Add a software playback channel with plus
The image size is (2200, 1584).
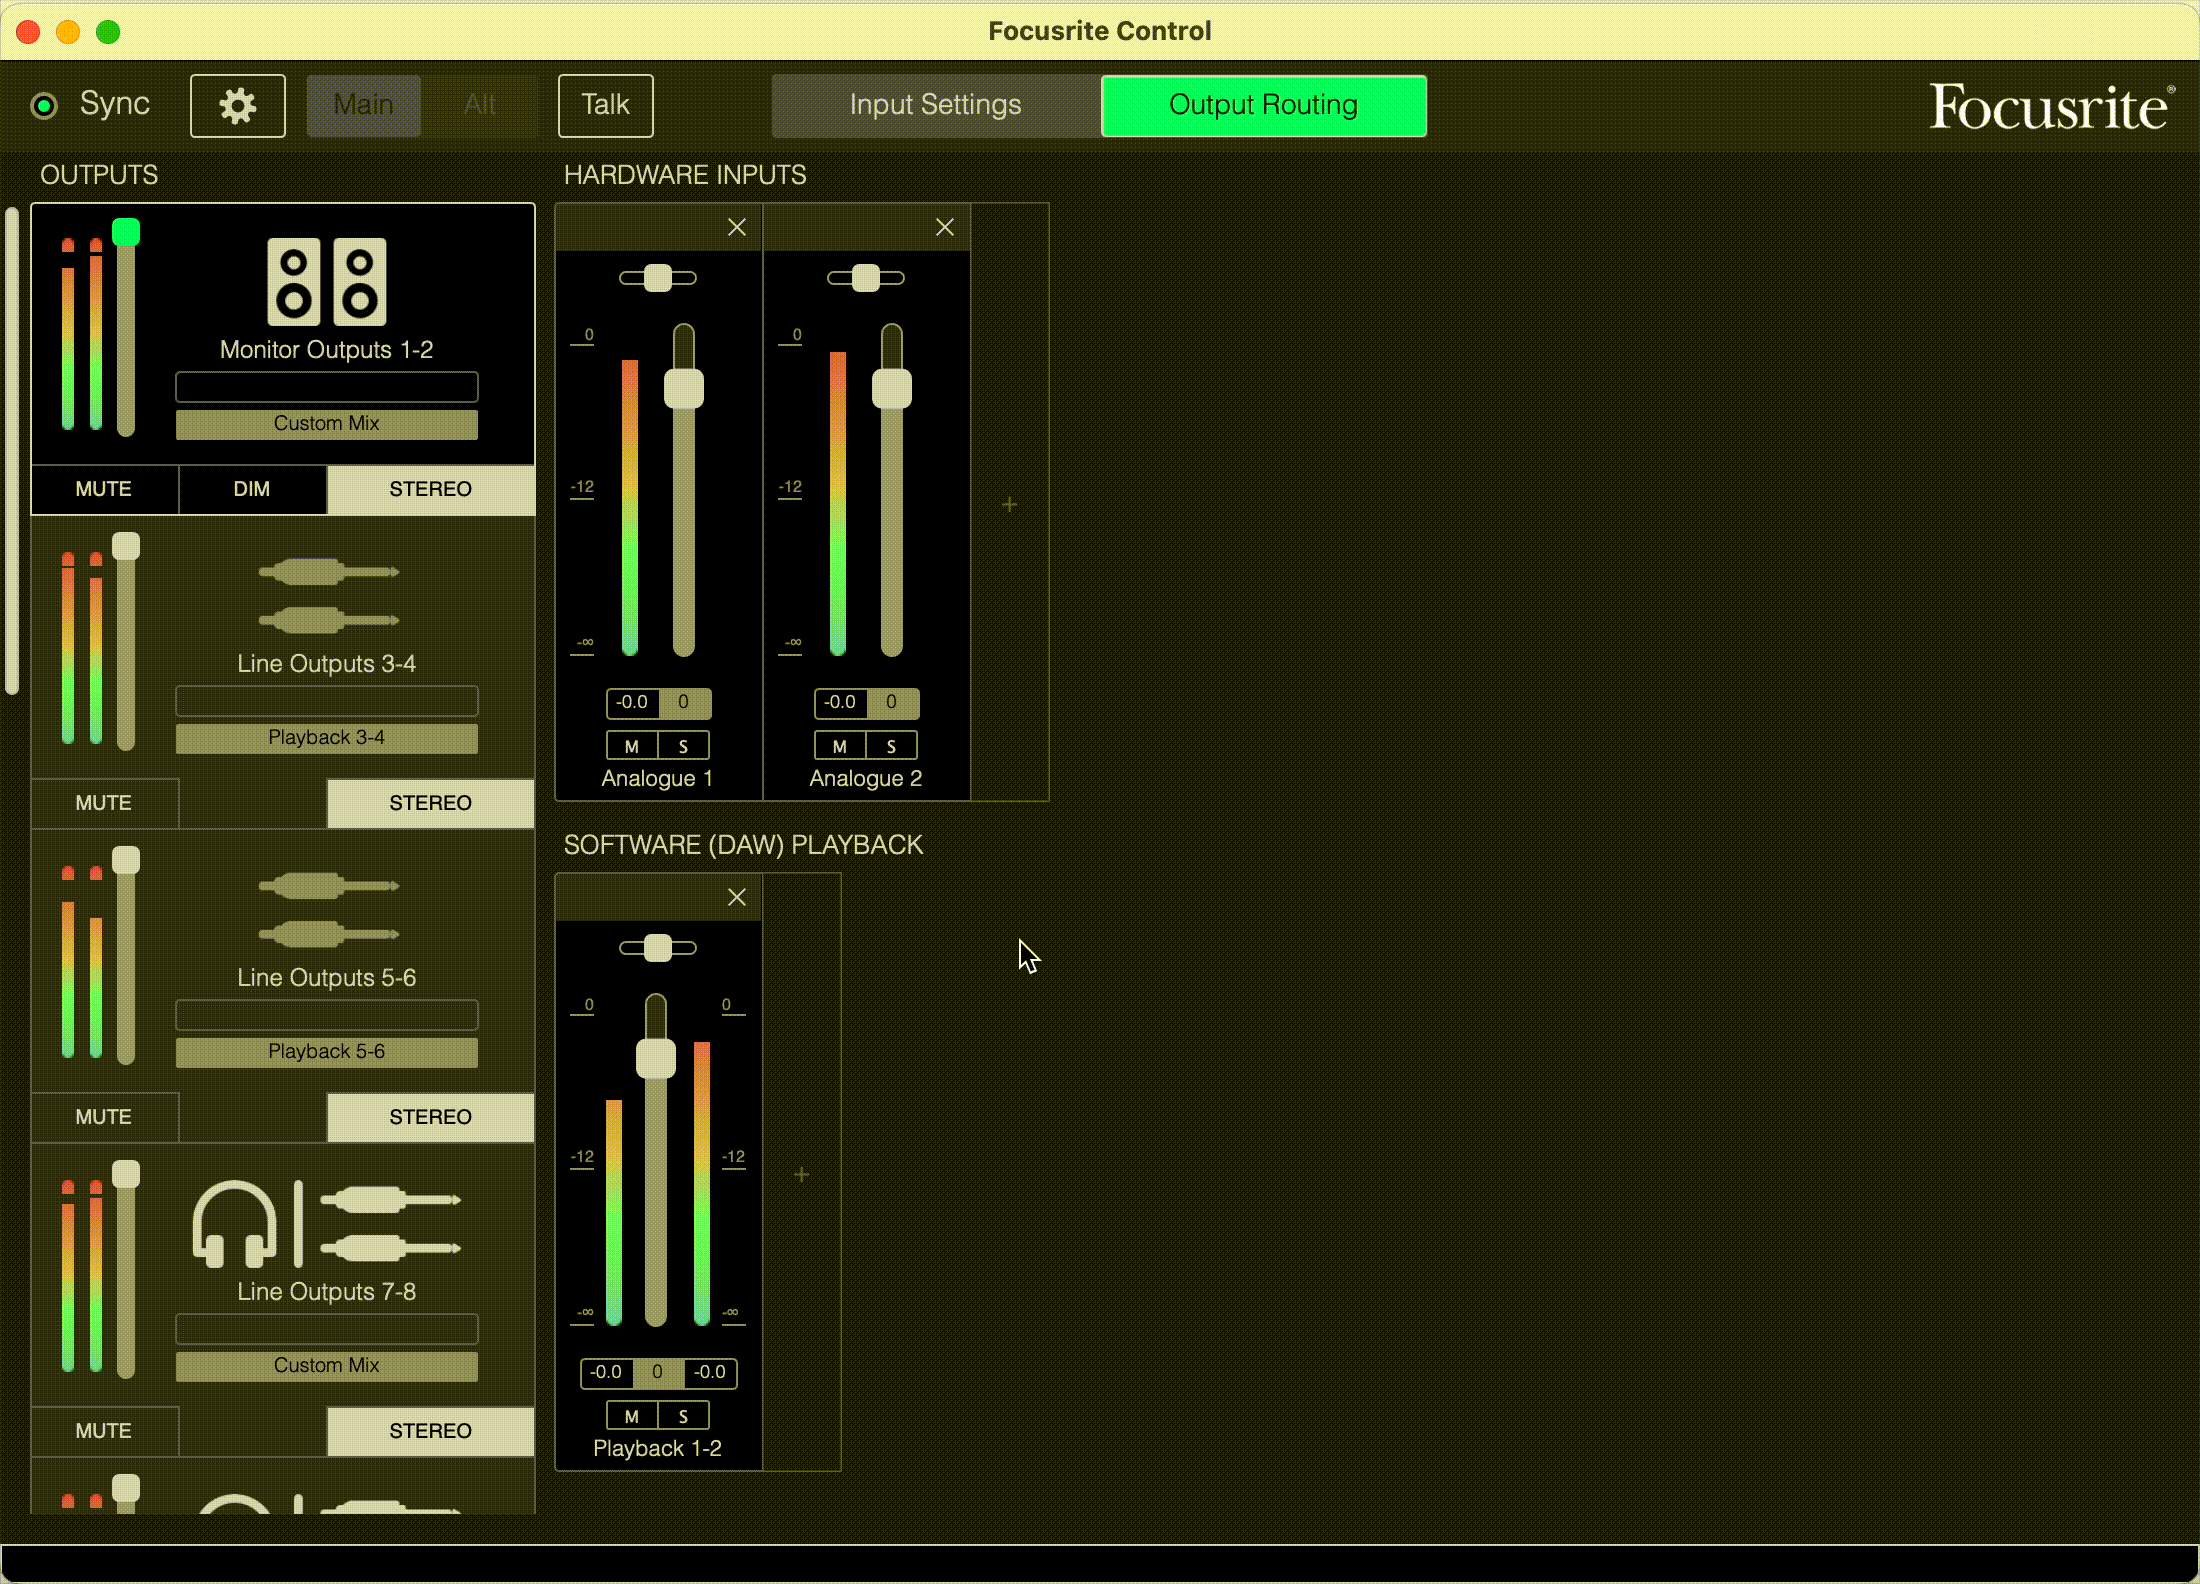tap(802, 1174)
